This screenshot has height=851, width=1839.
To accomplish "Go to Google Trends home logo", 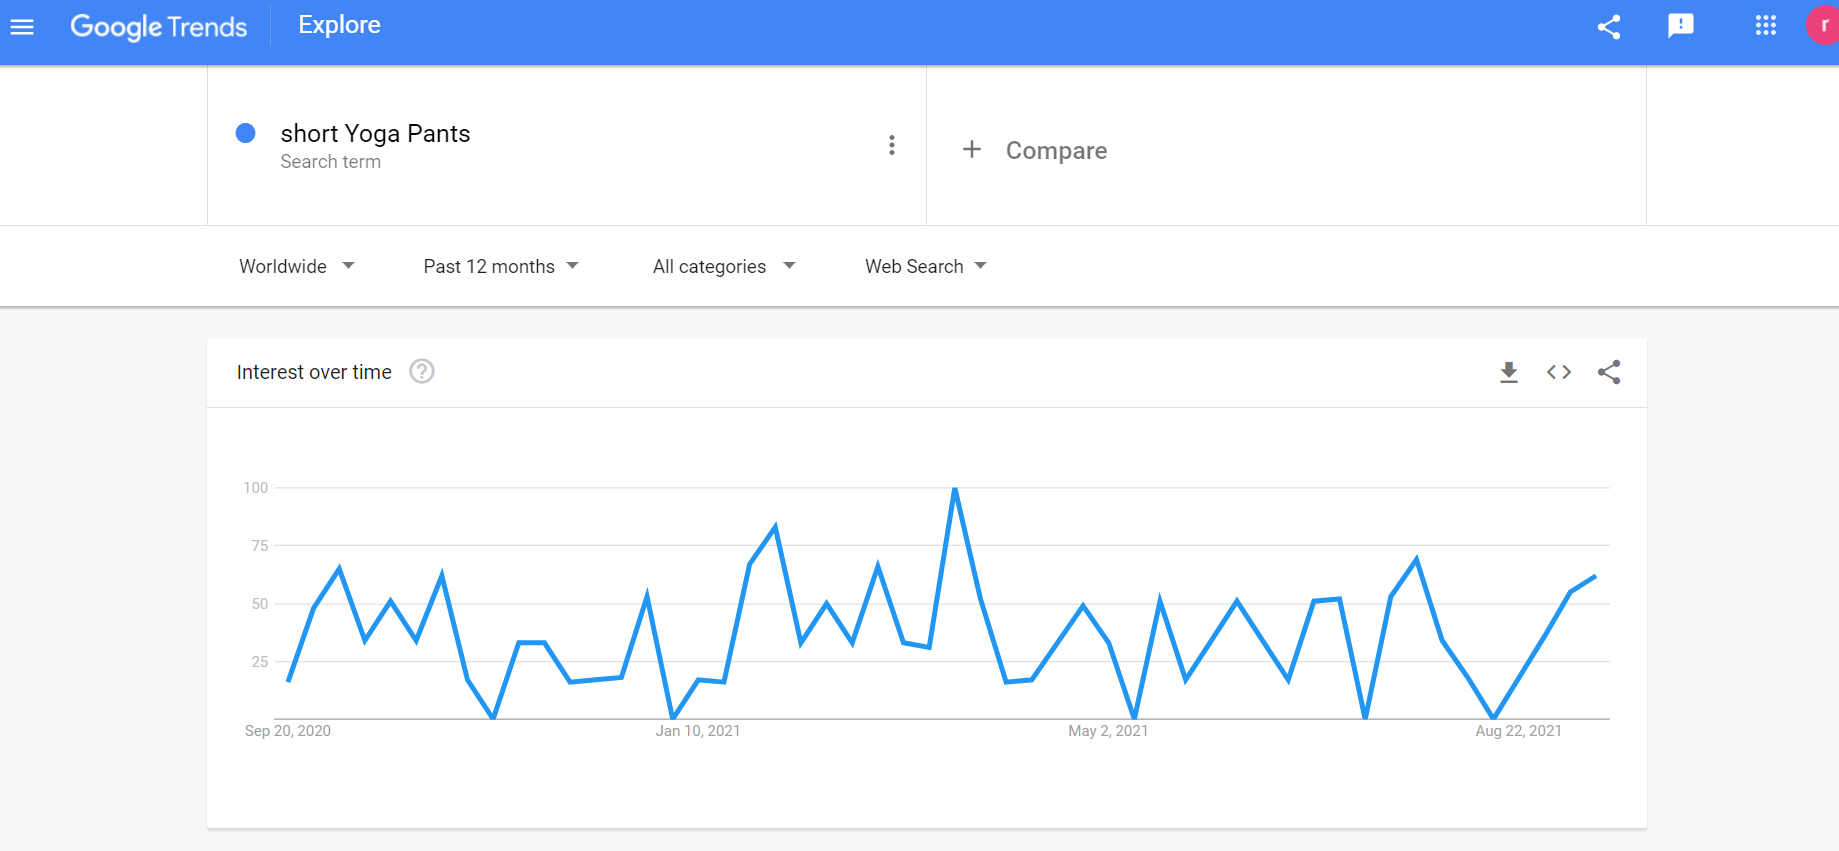I will [158, 27].
